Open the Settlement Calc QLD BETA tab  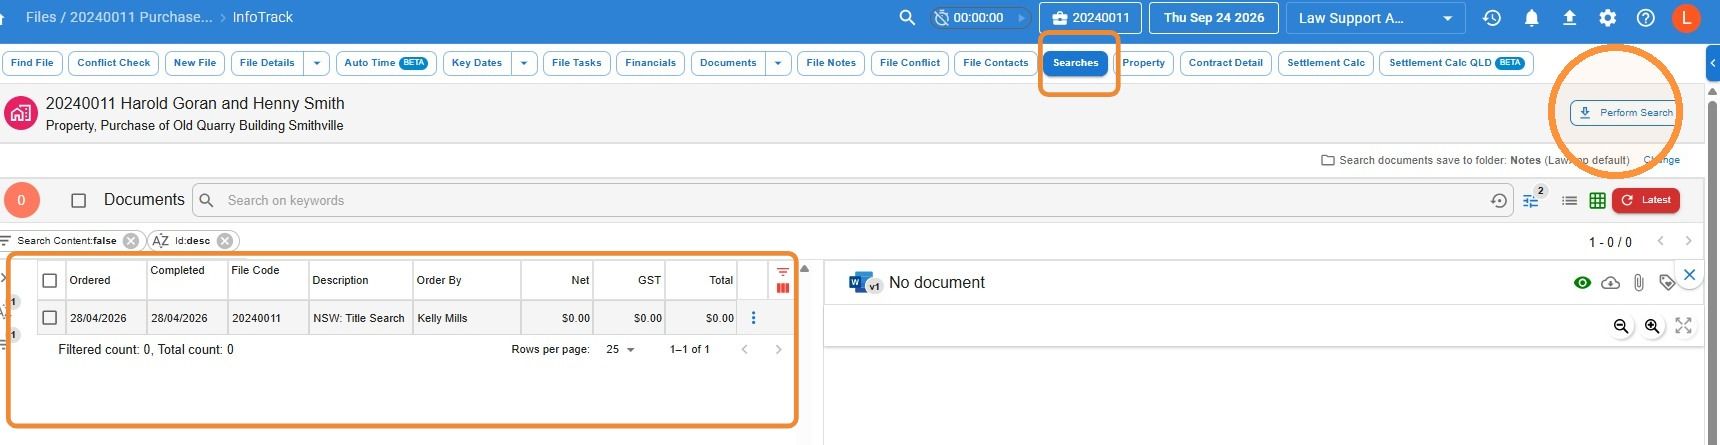[1456, 63]
